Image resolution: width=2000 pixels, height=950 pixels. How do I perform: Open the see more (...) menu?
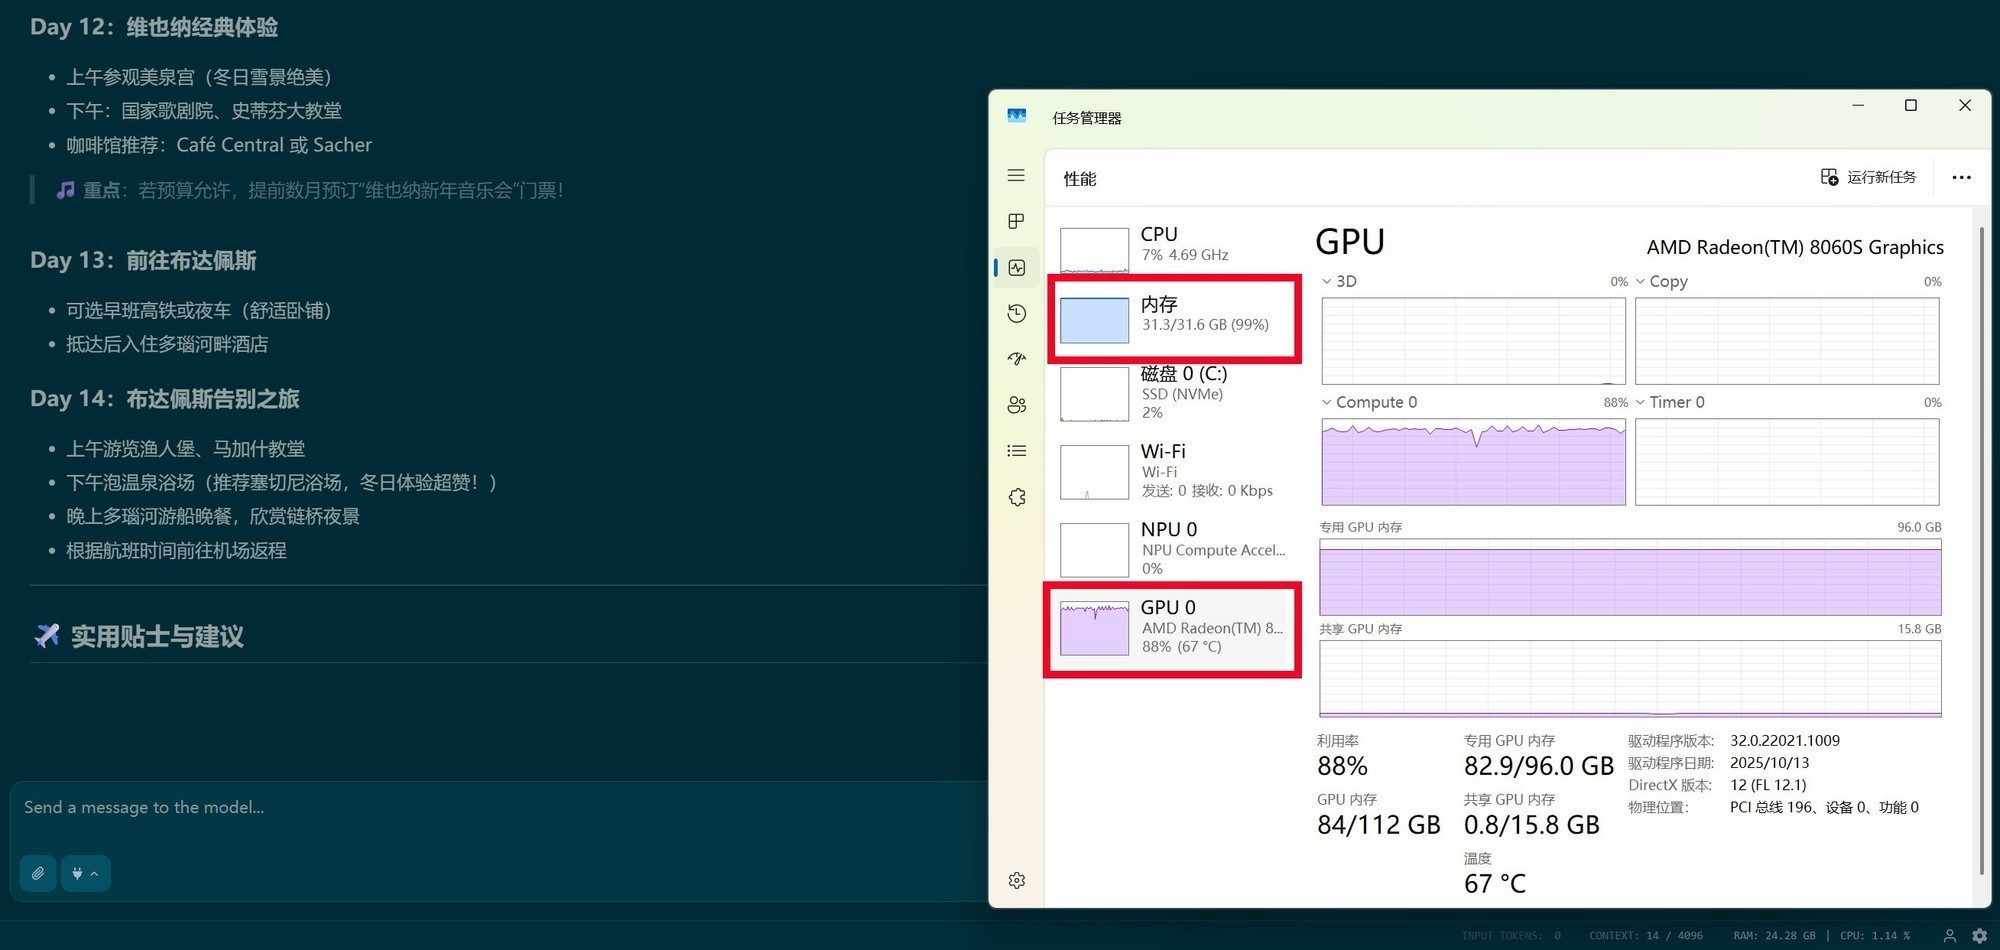(x=1960, y=177)
